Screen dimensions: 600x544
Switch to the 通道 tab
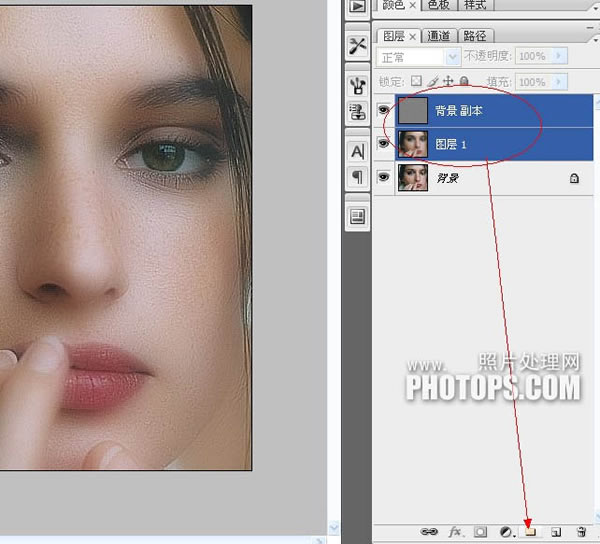point(439,36)
